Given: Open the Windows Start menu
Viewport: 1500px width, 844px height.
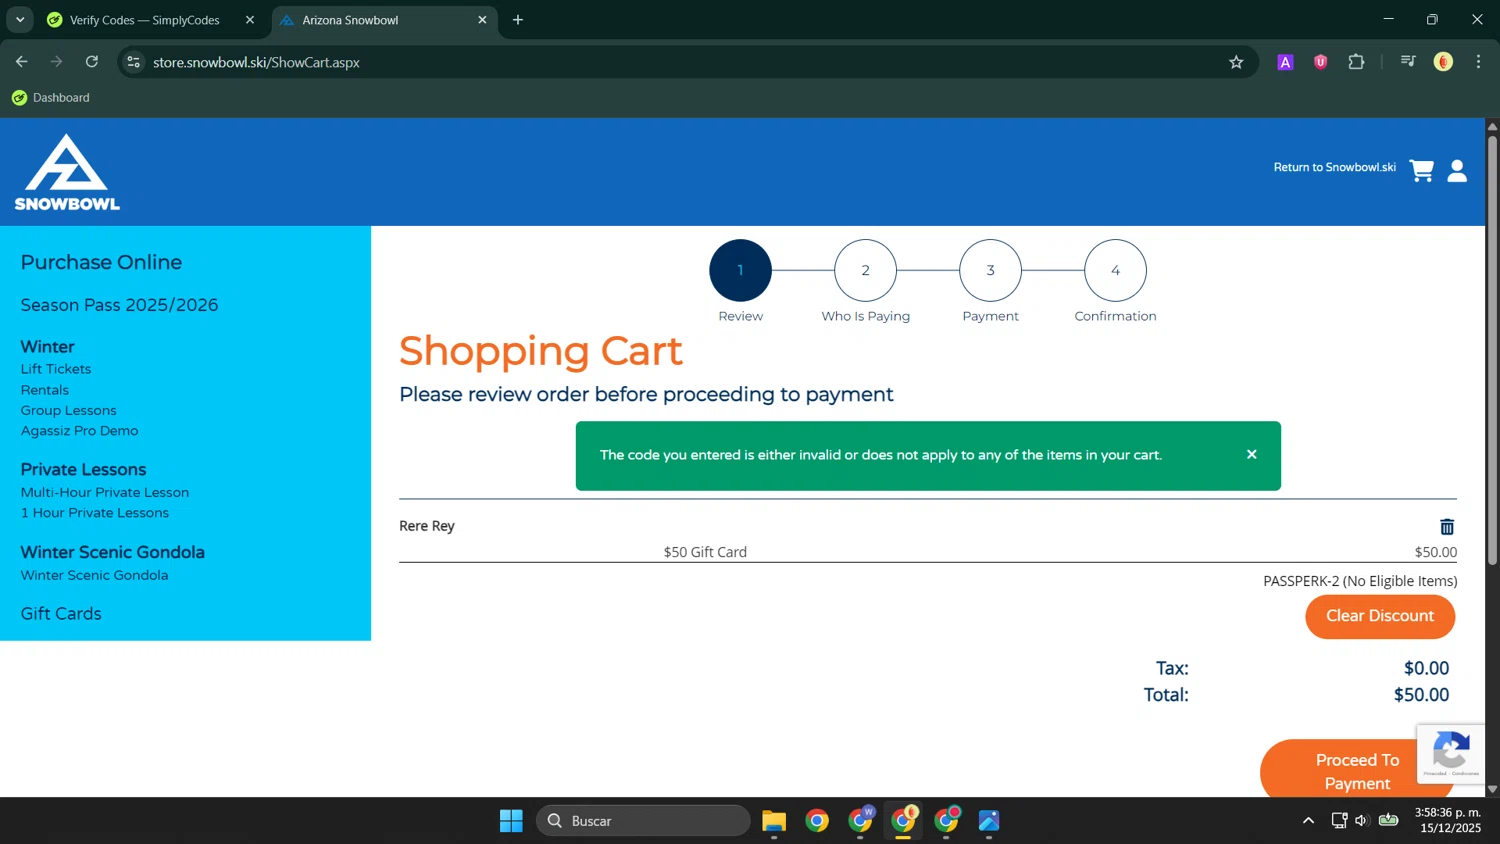Looking at the screenshot, I should click(511, 821).
